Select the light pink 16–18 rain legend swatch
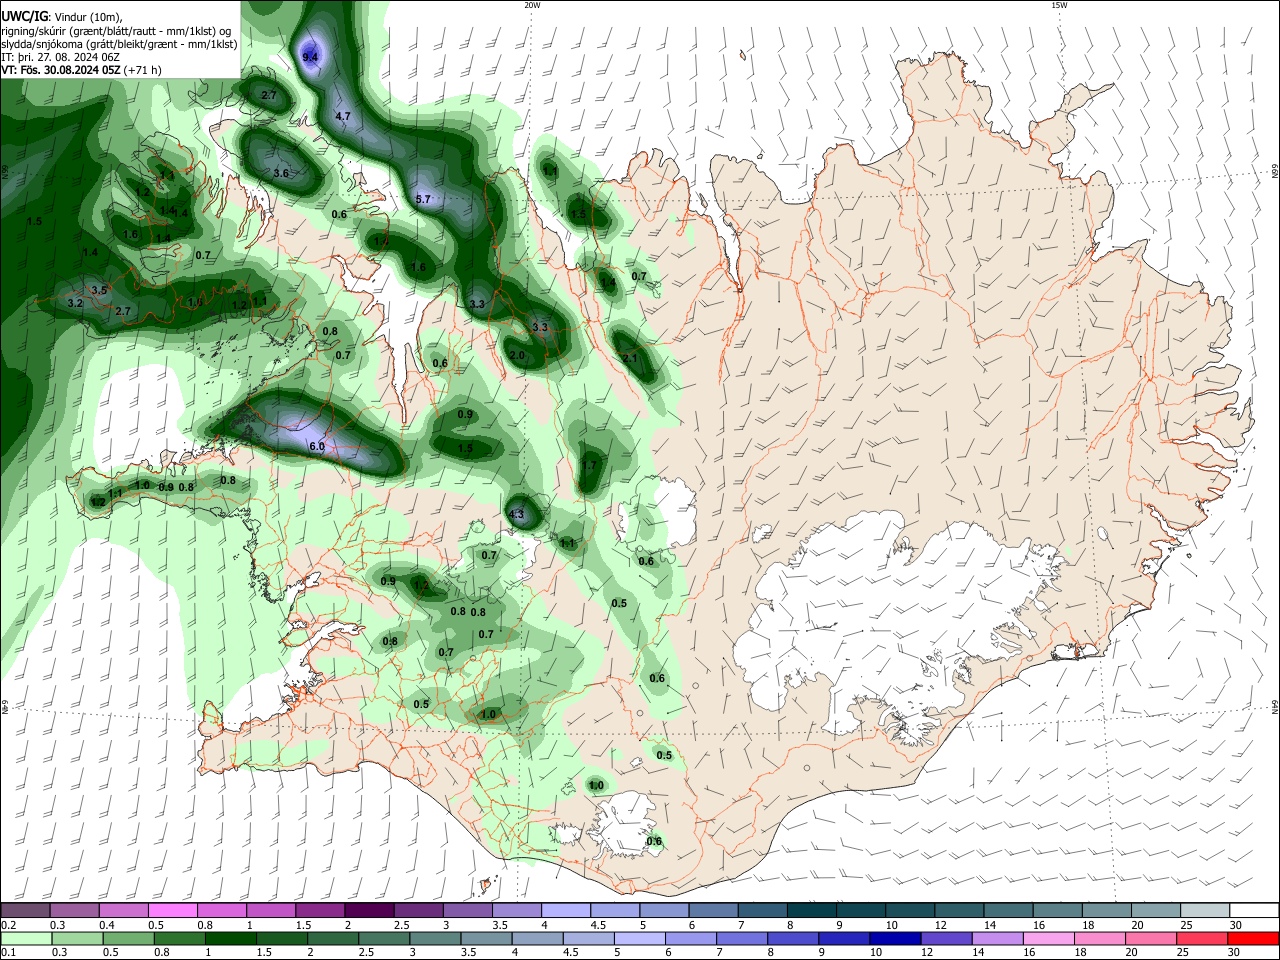Image resolution: width=1280 pixels, height=960 pixels. point(1048,938)
